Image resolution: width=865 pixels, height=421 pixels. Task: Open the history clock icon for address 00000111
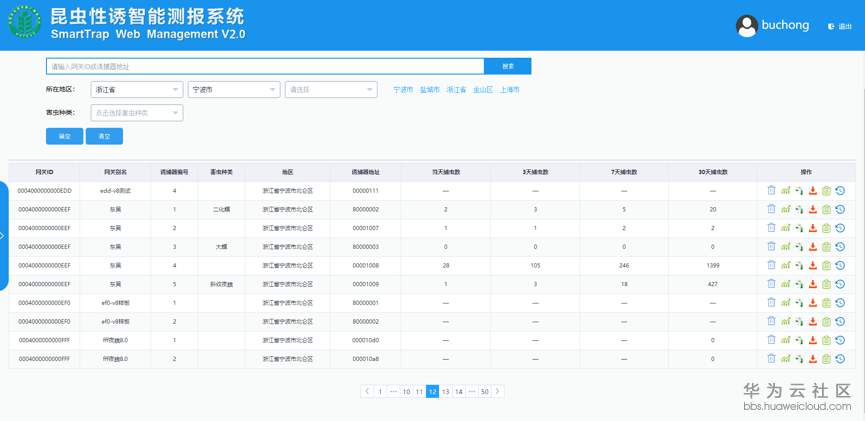[x=840, y=191]
